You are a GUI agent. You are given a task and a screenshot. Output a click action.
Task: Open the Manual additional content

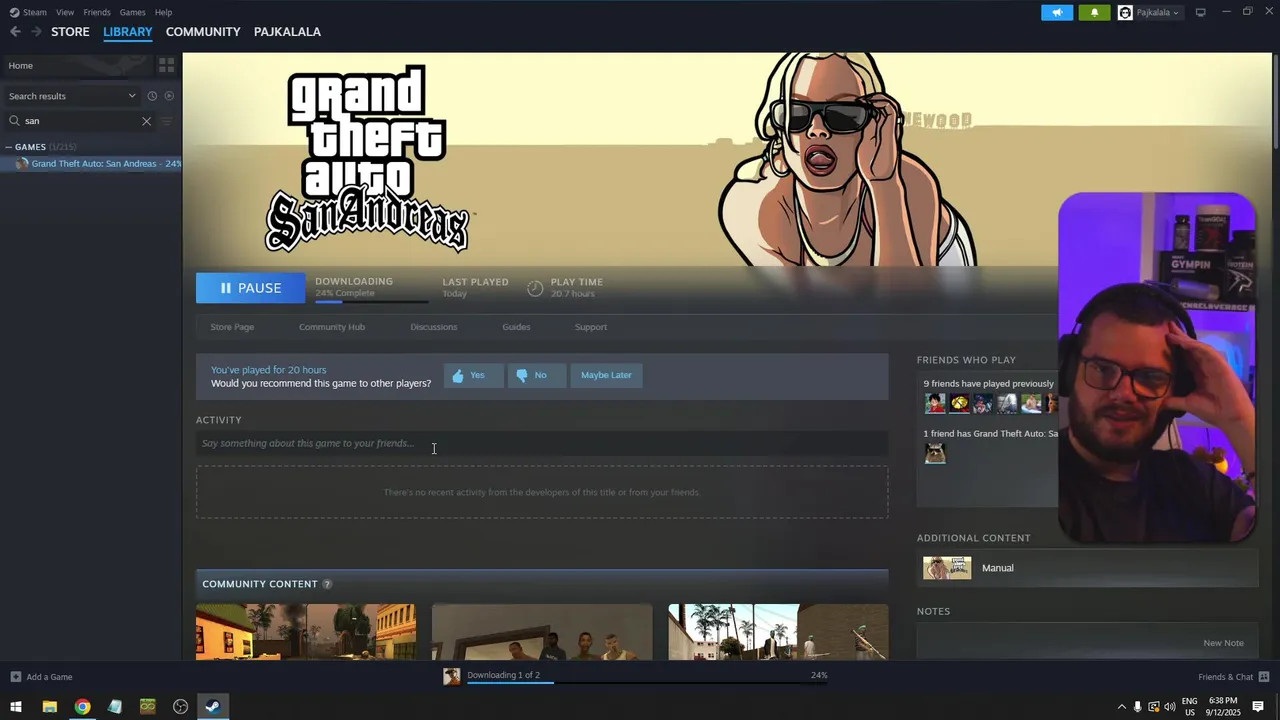1087,568
